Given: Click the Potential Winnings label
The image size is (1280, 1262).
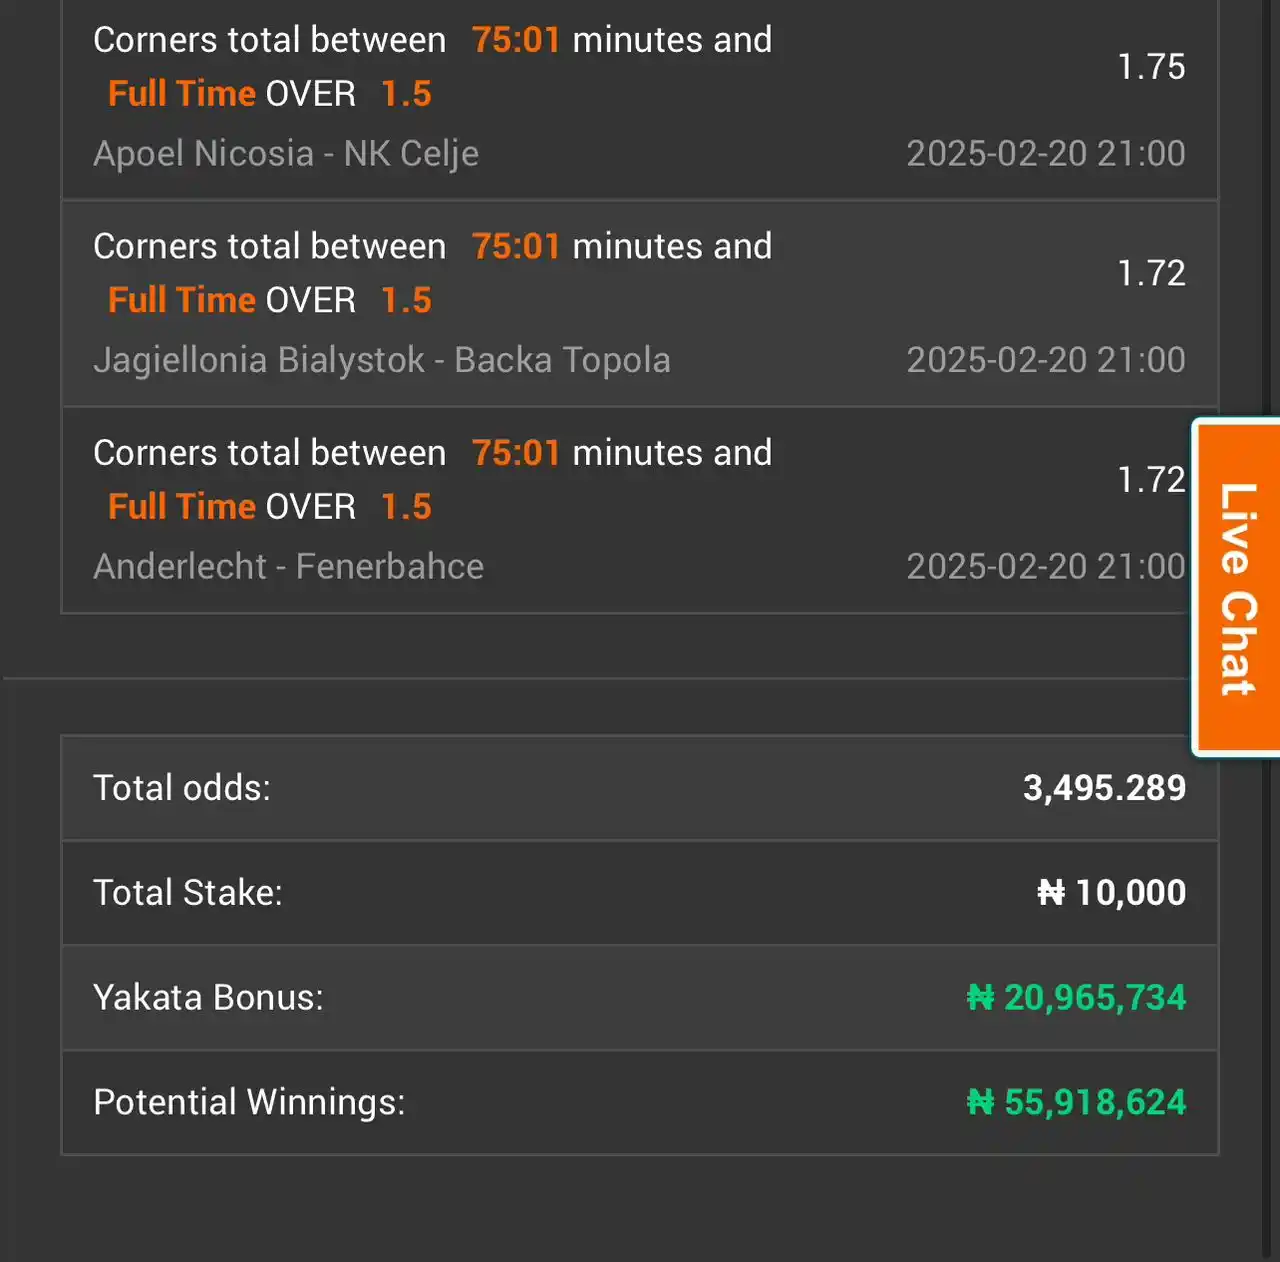Looking at the screenshot, I should (249, 1102).
